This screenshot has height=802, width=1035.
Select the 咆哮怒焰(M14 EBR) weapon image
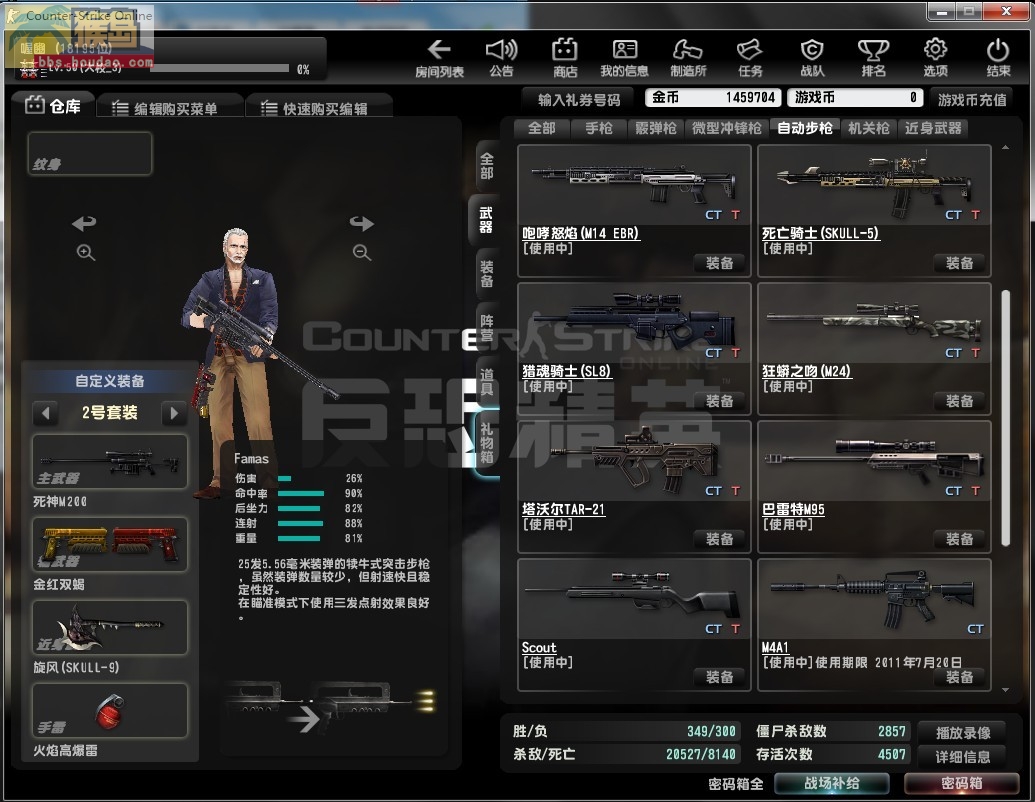tap(634, 184)
